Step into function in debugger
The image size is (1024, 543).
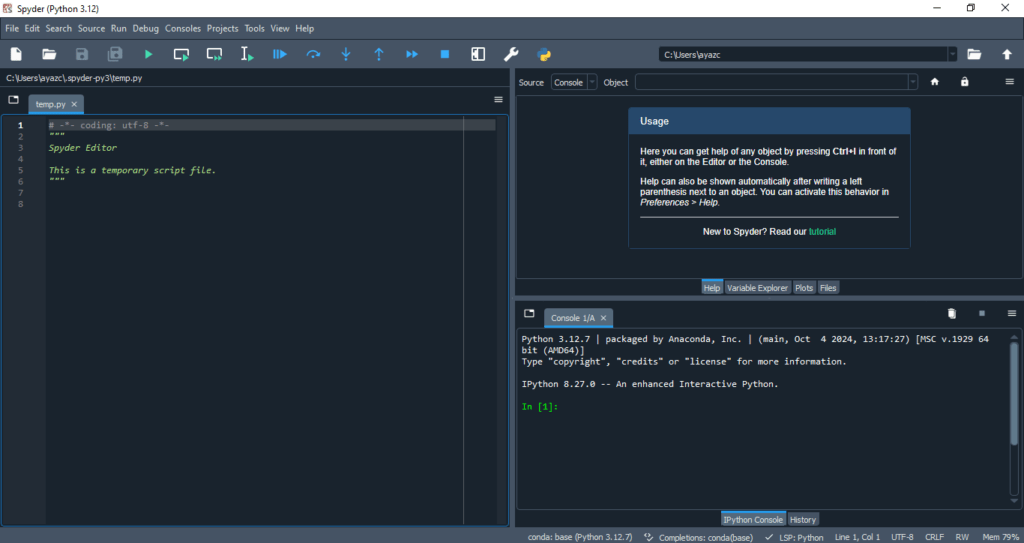346,54
